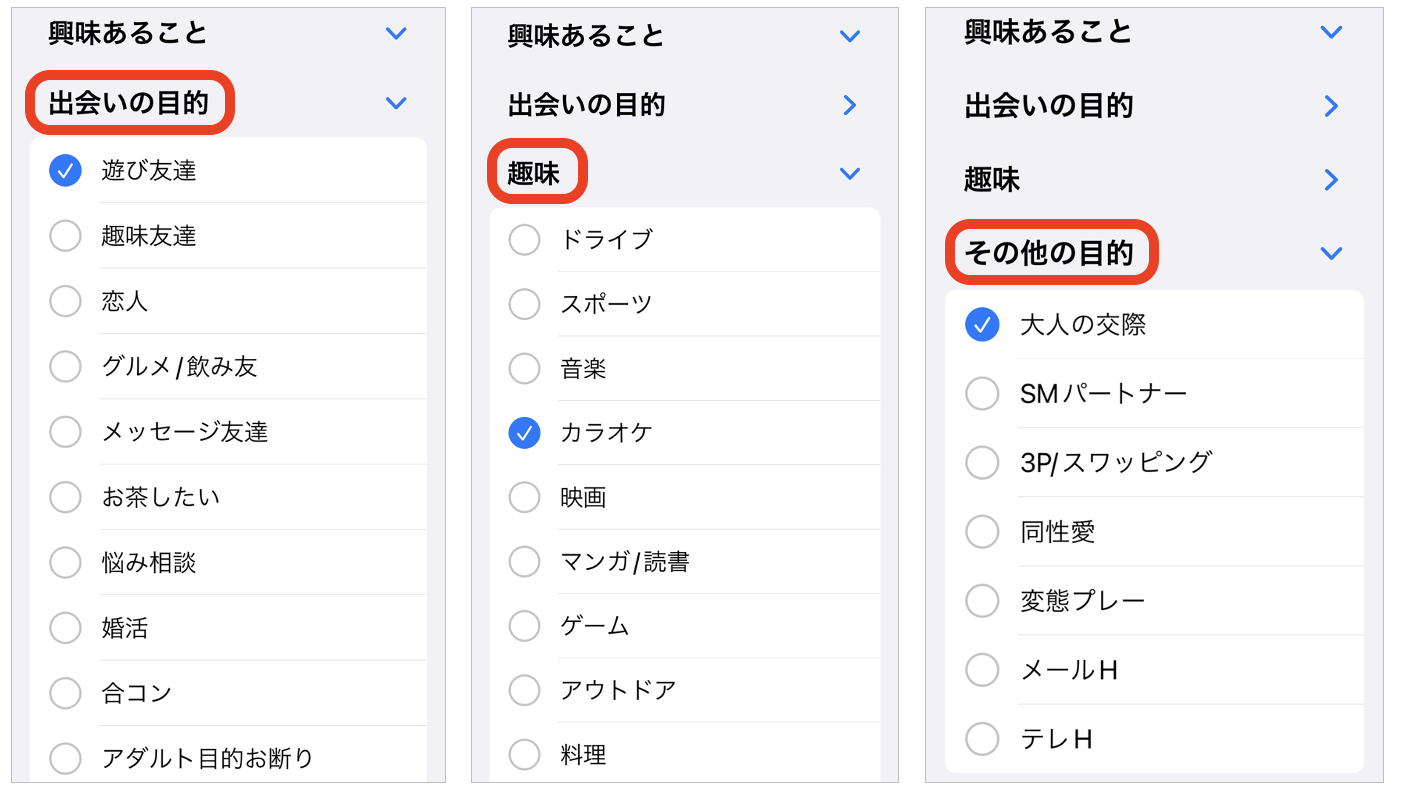Select グルメ/飲み友 option

(x=65, y=367)
